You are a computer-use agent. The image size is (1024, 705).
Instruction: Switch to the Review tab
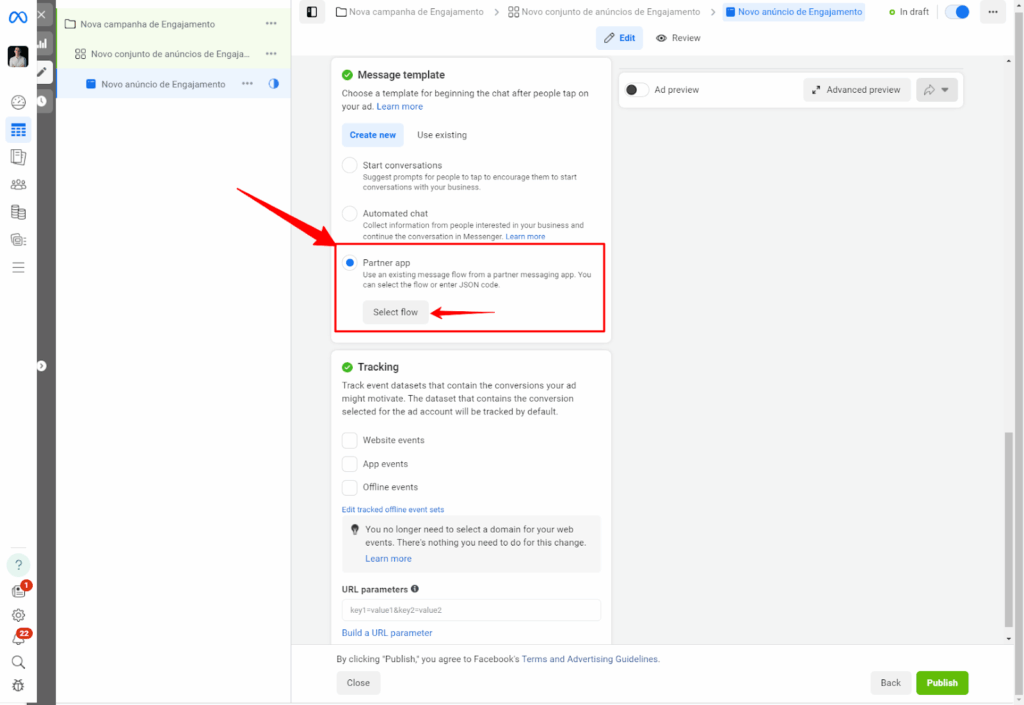click(x=678, y=38)
